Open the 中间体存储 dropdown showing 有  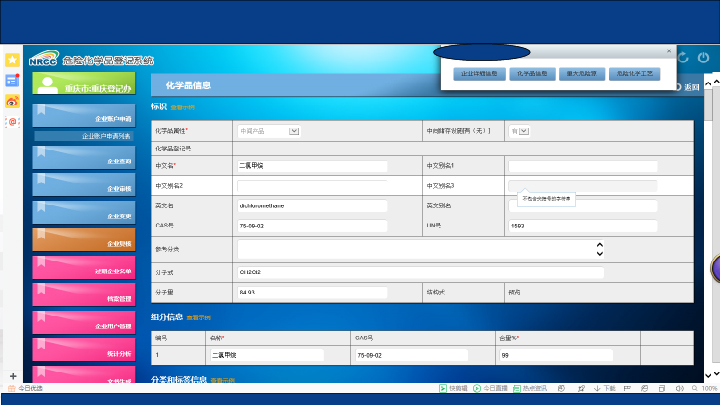pos(524,130)
